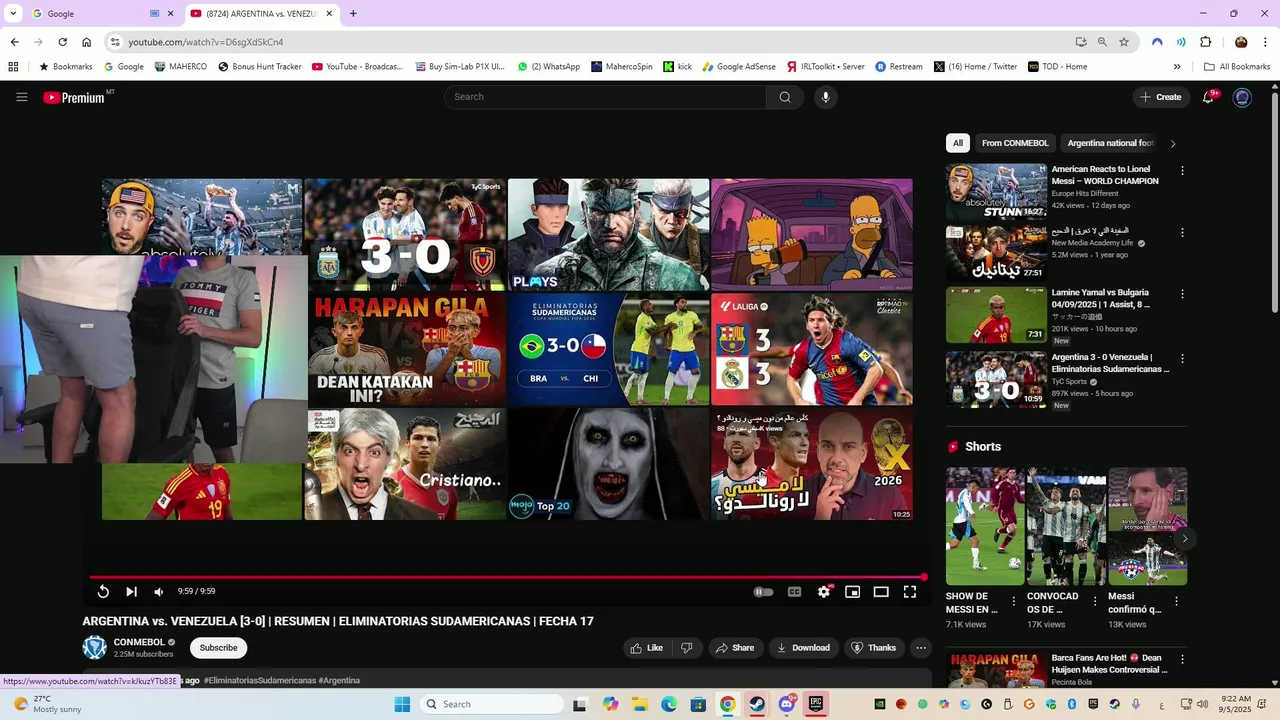
Task: Open Google AdSense bookmark
Action: [739, 67]
